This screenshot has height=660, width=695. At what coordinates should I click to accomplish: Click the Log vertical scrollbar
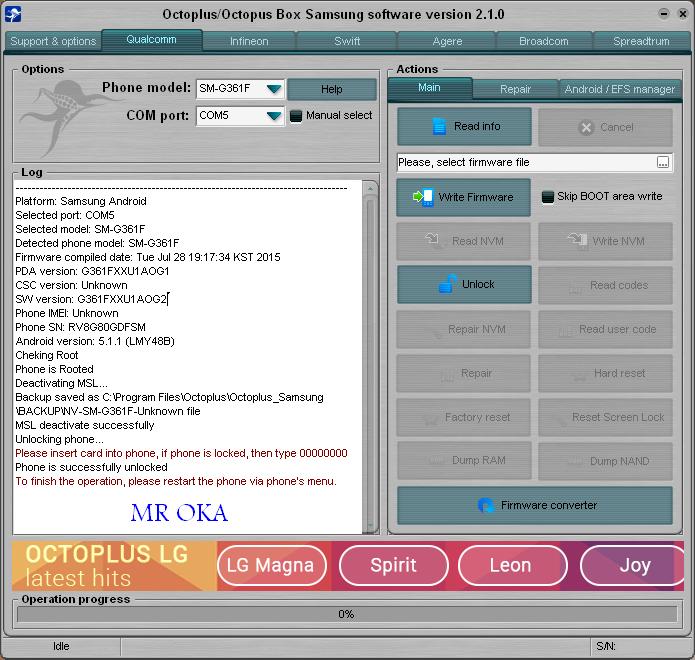[x=370, y=357]
